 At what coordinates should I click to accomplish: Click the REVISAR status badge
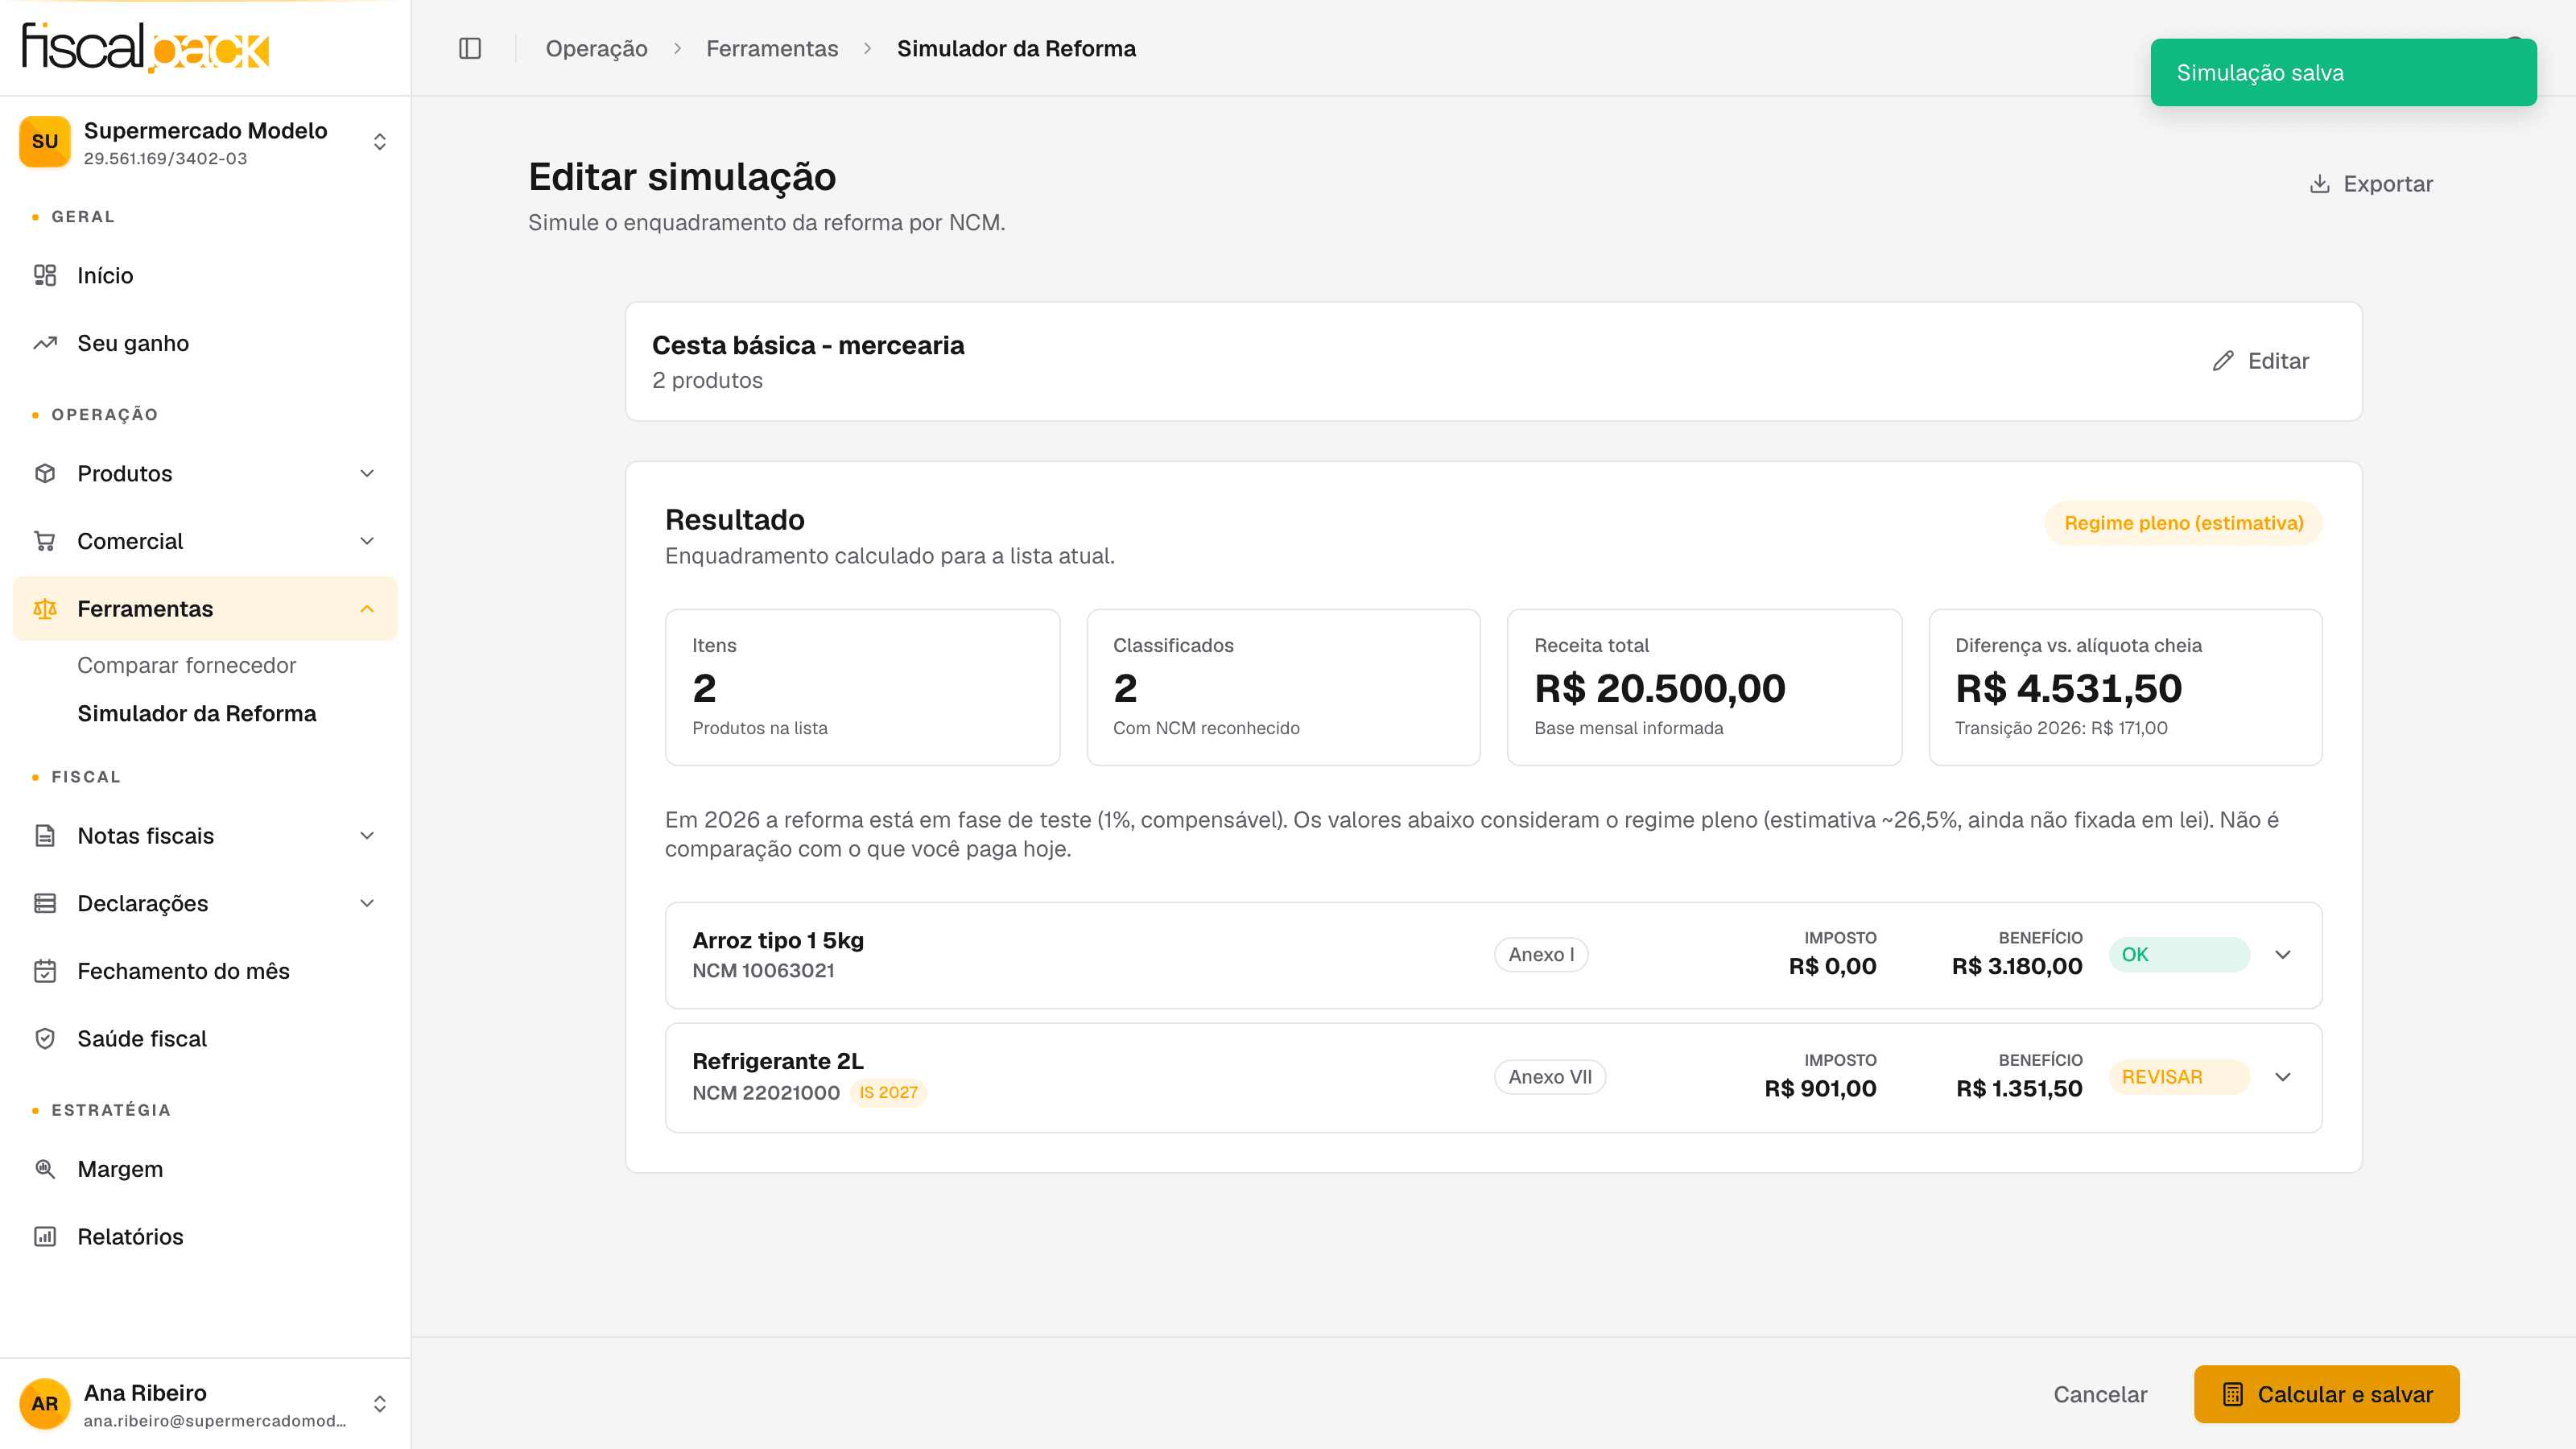click(2179, 1077)
